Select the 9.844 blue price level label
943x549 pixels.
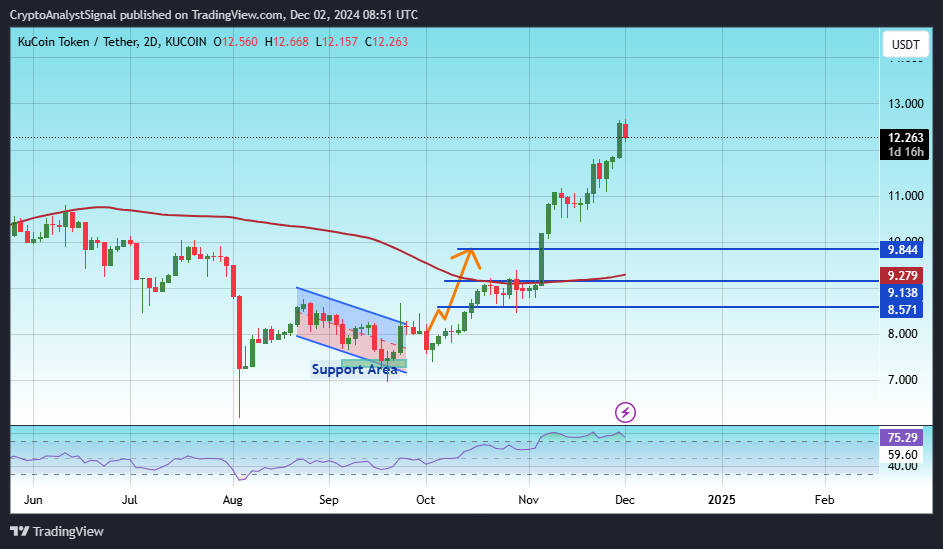(x=902, y=250)
